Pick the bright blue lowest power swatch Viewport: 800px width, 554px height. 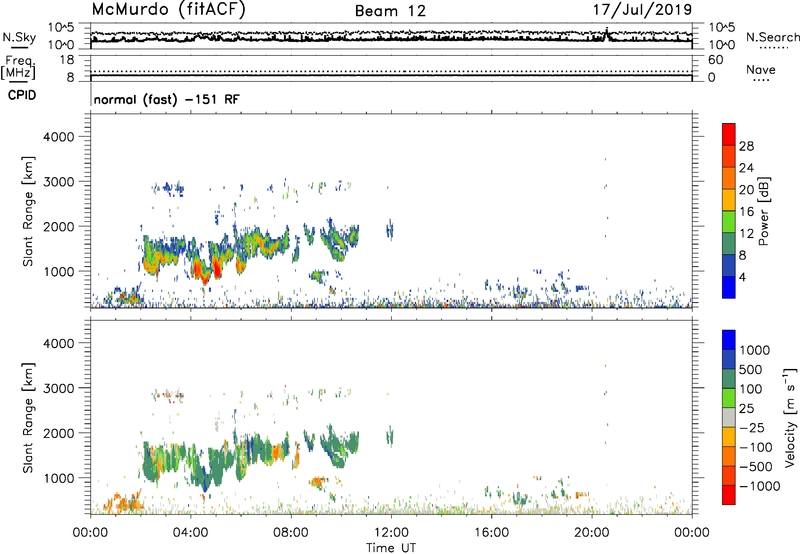729,287
